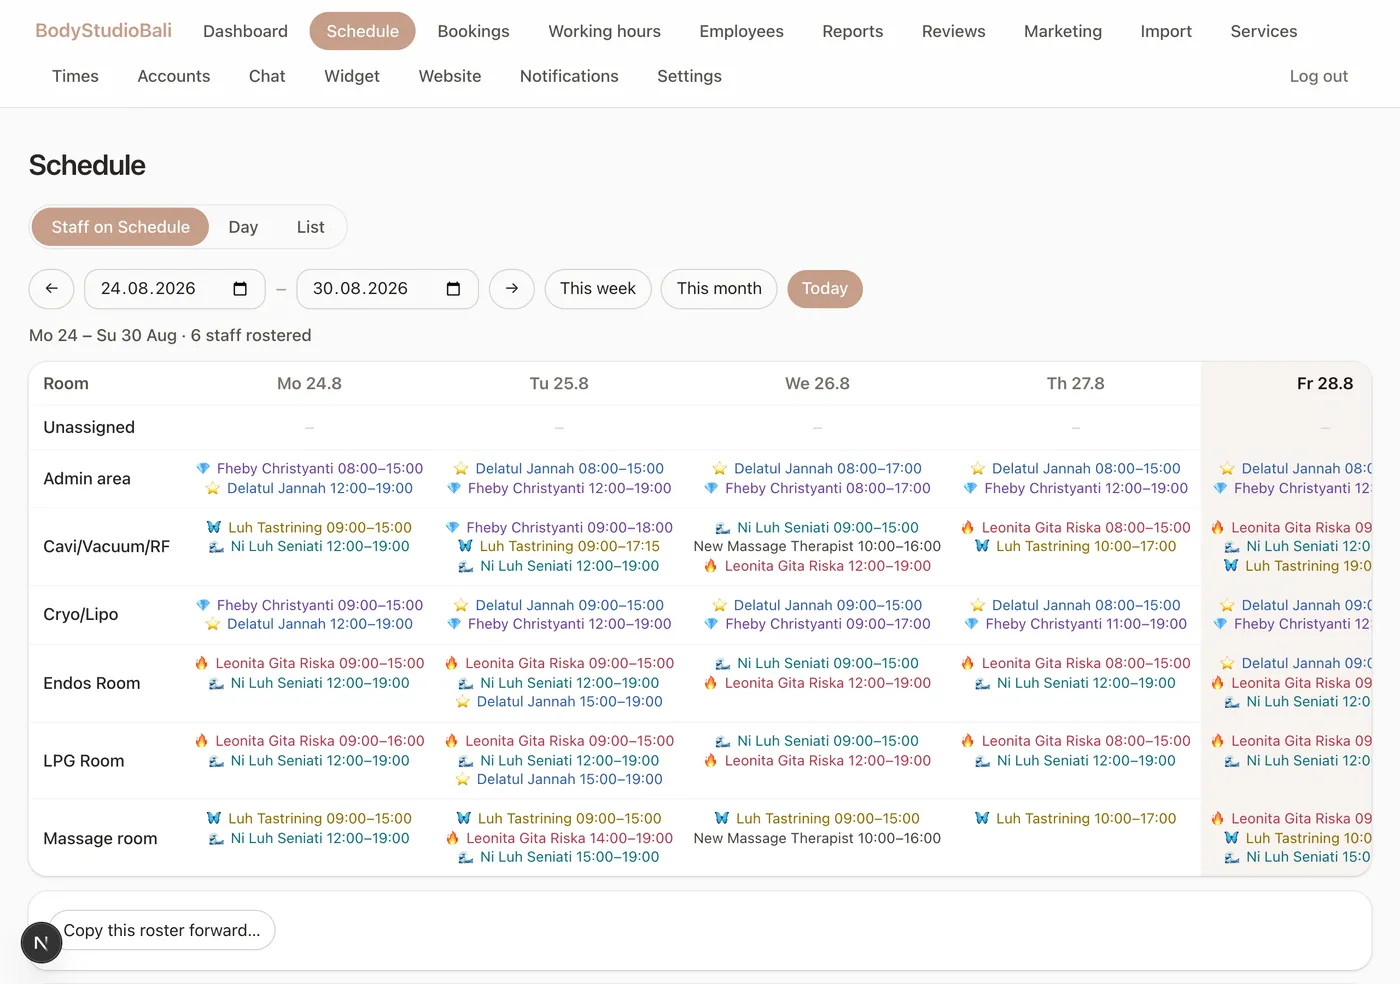Click Log out
The height and width of the screenshot is (984, 1400).
click(1318, 76)
